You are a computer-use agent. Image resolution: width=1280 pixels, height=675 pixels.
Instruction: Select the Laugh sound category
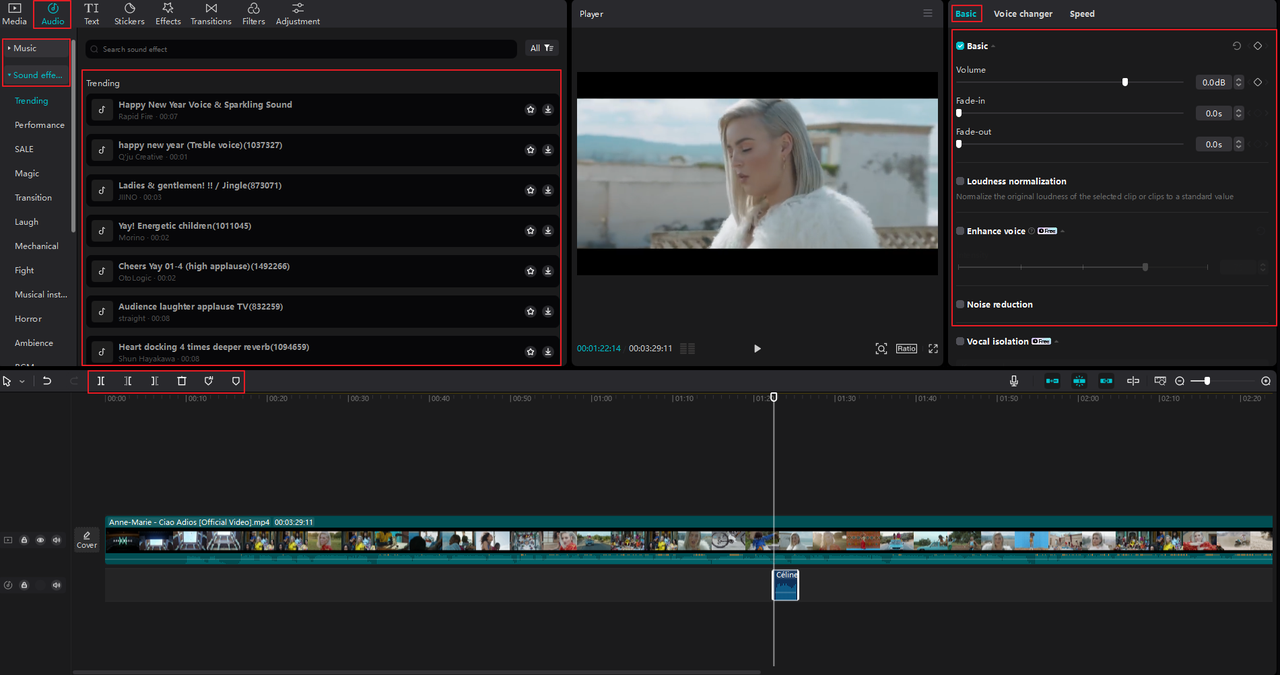point(27,222)
